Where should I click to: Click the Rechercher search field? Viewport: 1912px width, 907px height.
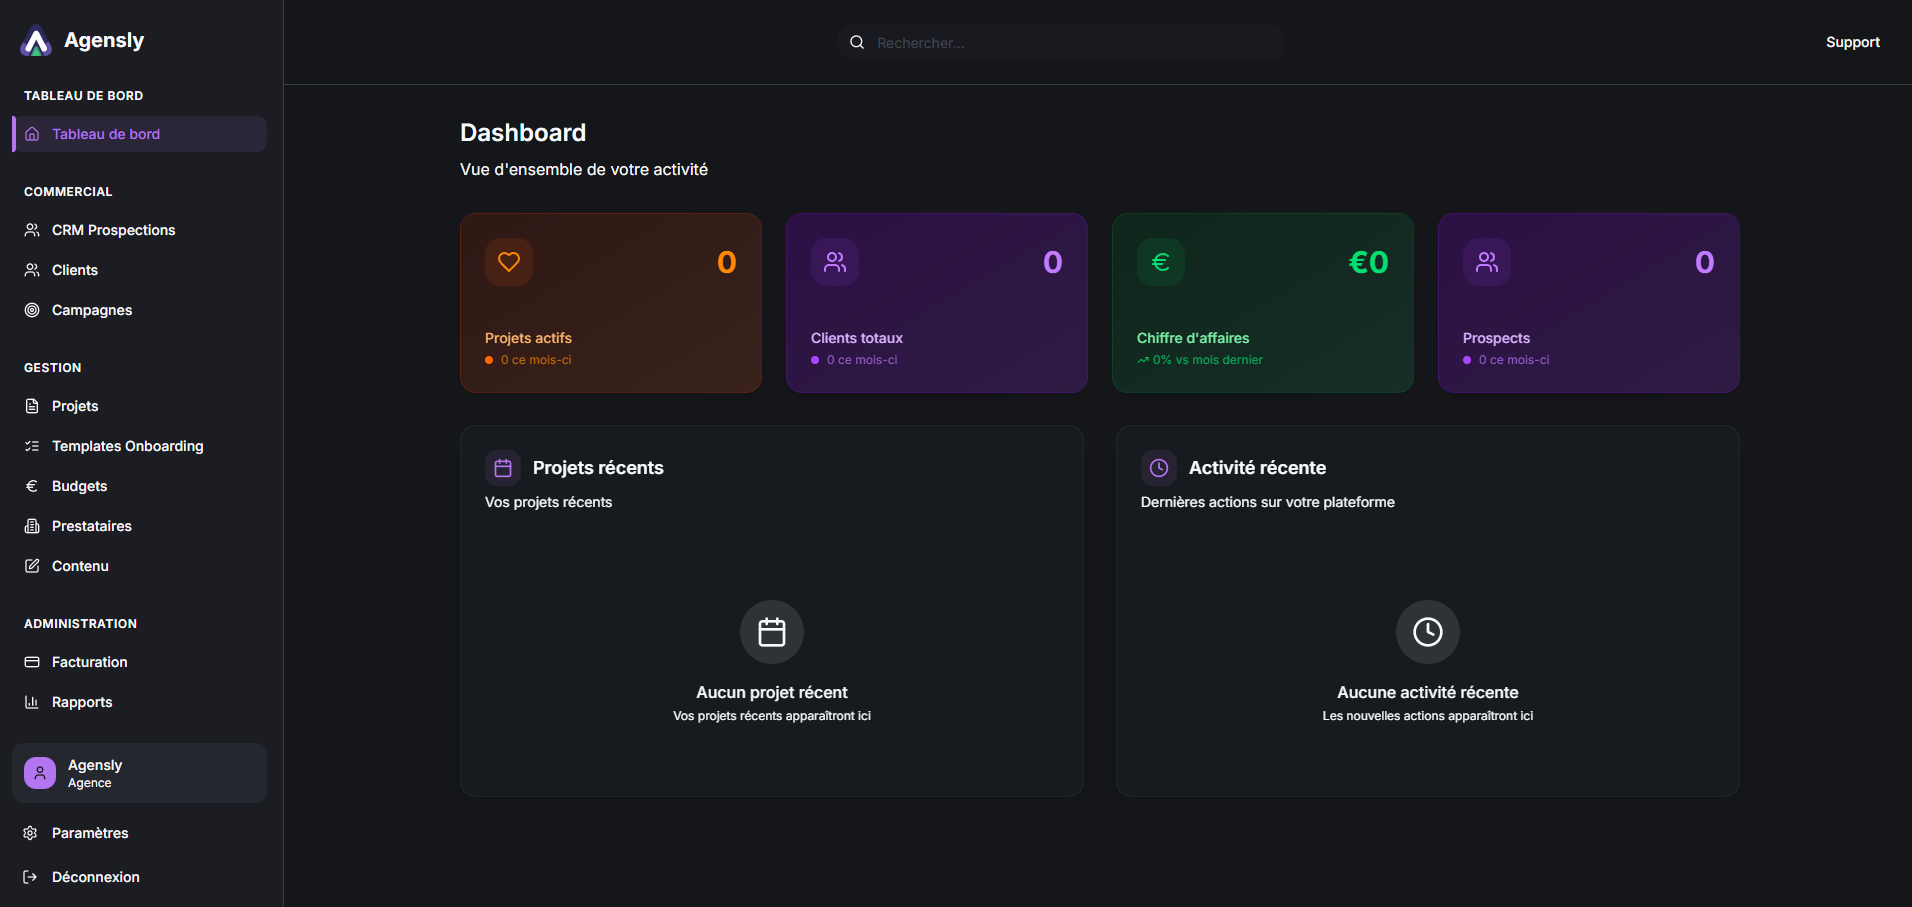(1060, 42)
